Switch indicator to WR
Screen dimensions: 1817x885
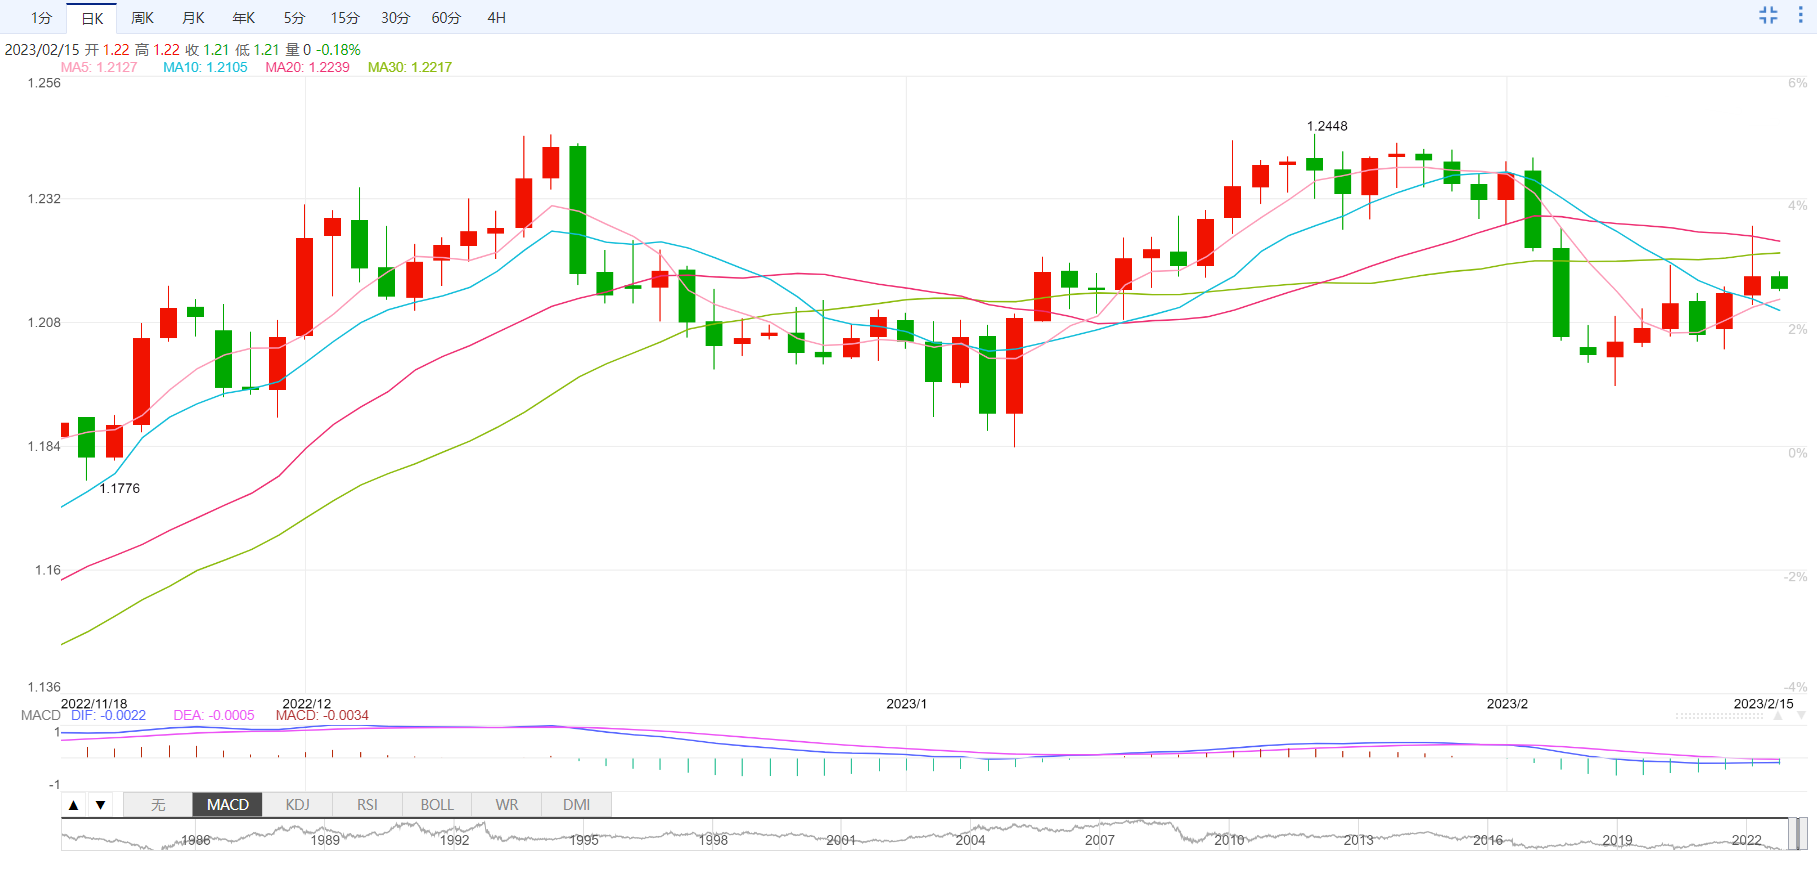pyautogui.click(x=507, y=805)
